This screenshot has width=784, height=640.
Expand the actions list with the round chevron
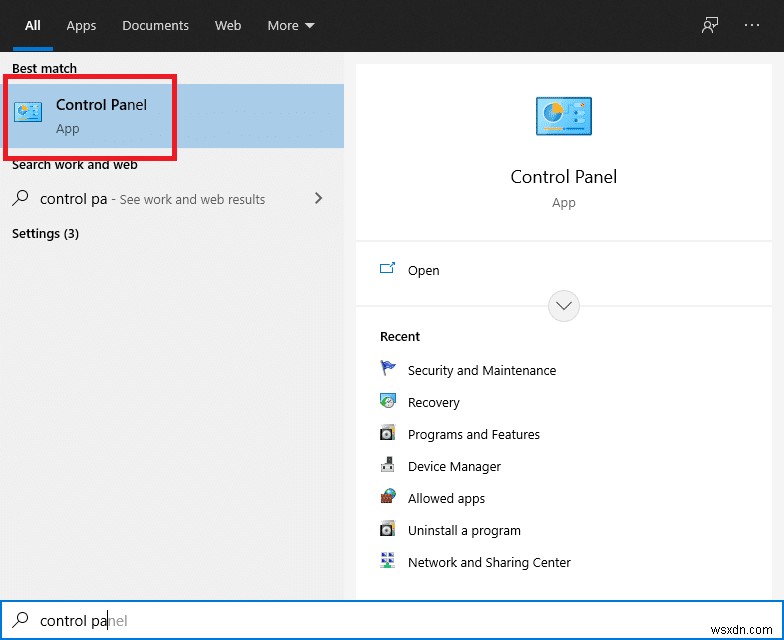tap(564, 306)
